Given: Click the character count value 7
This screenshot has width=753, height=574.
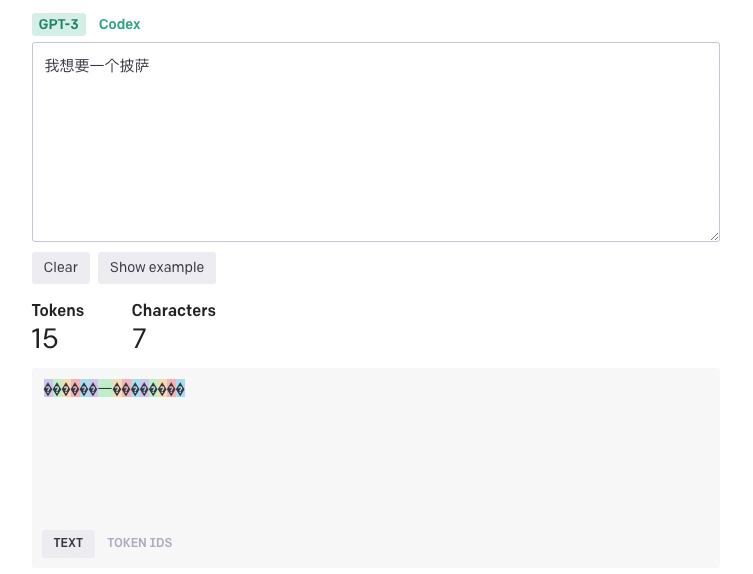Looking at the screenshot, I should point(139,339).
